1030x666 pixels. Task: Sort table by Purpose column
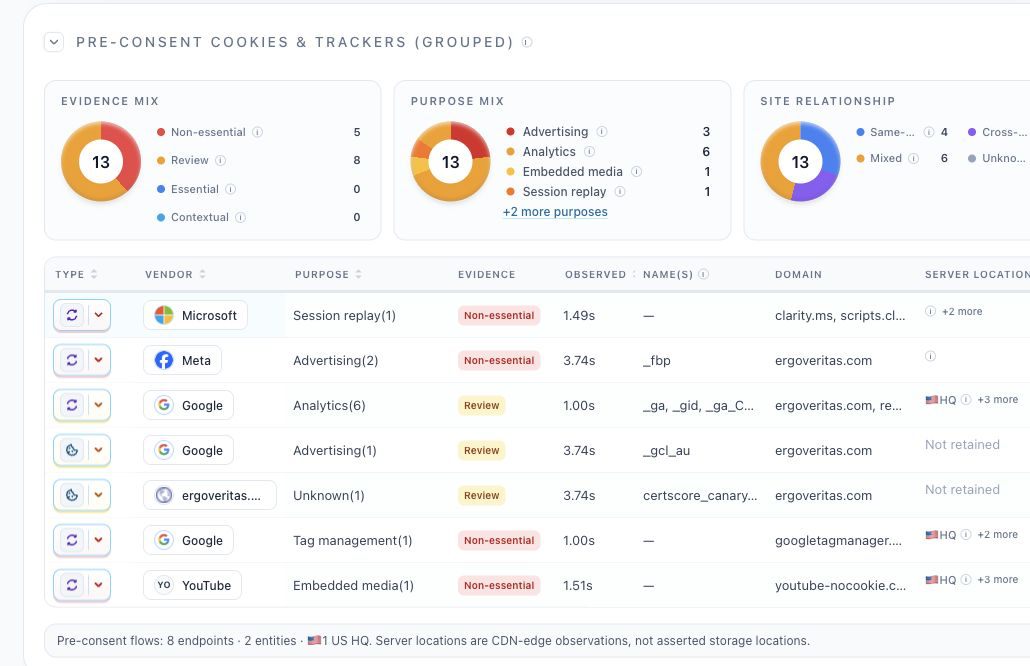359,274
